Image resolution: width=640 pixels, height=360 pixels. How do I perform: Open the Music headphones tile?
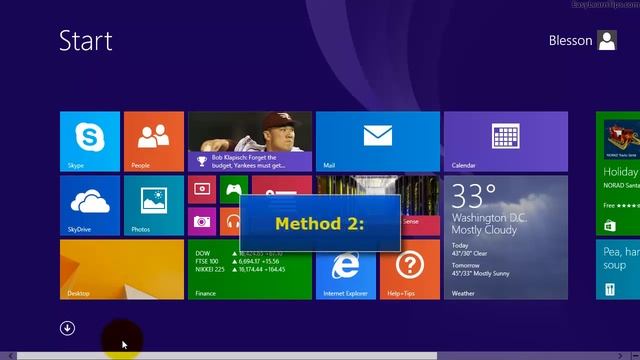(230, 221)
